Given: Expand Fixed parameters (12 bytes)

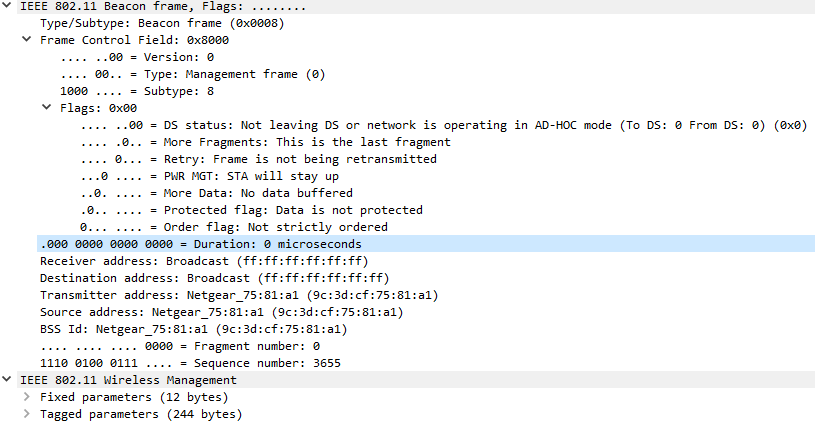Looking at the screenshot, I should [x=27, y=397].
